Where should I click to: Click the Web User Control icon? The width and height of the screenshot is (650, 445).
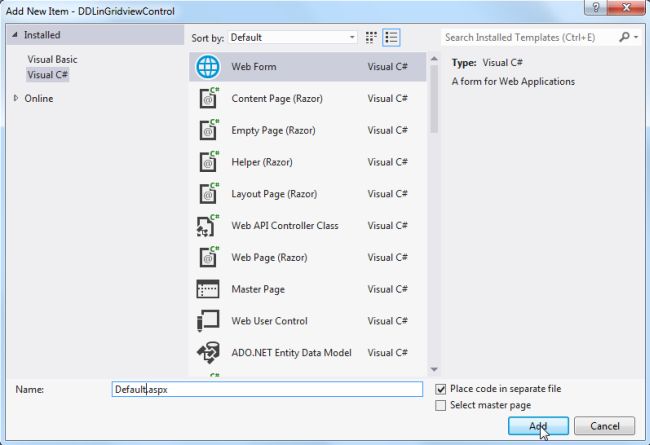[208, 321]
